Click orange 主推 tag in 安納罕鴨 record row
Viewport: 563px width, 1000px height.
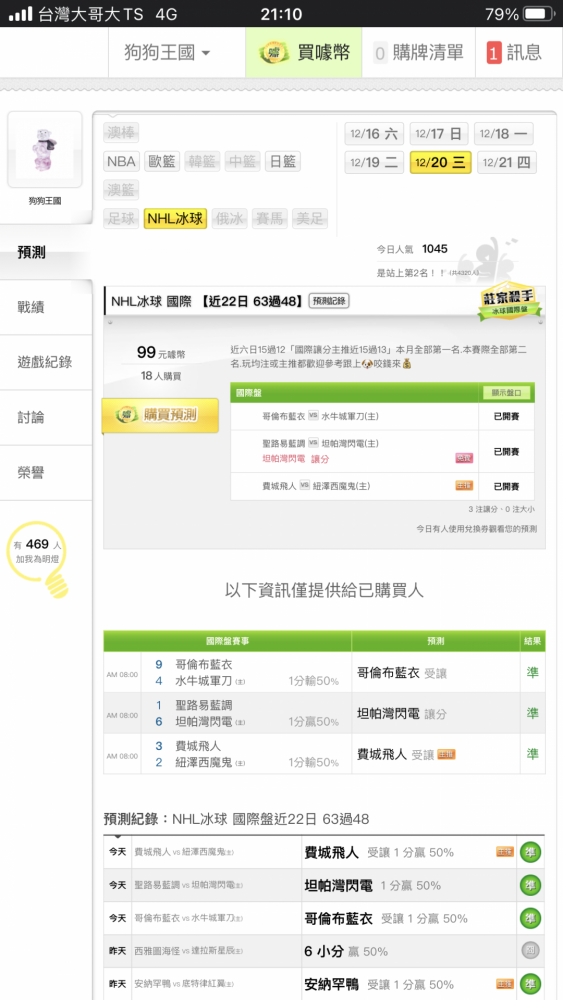(505, 984)
